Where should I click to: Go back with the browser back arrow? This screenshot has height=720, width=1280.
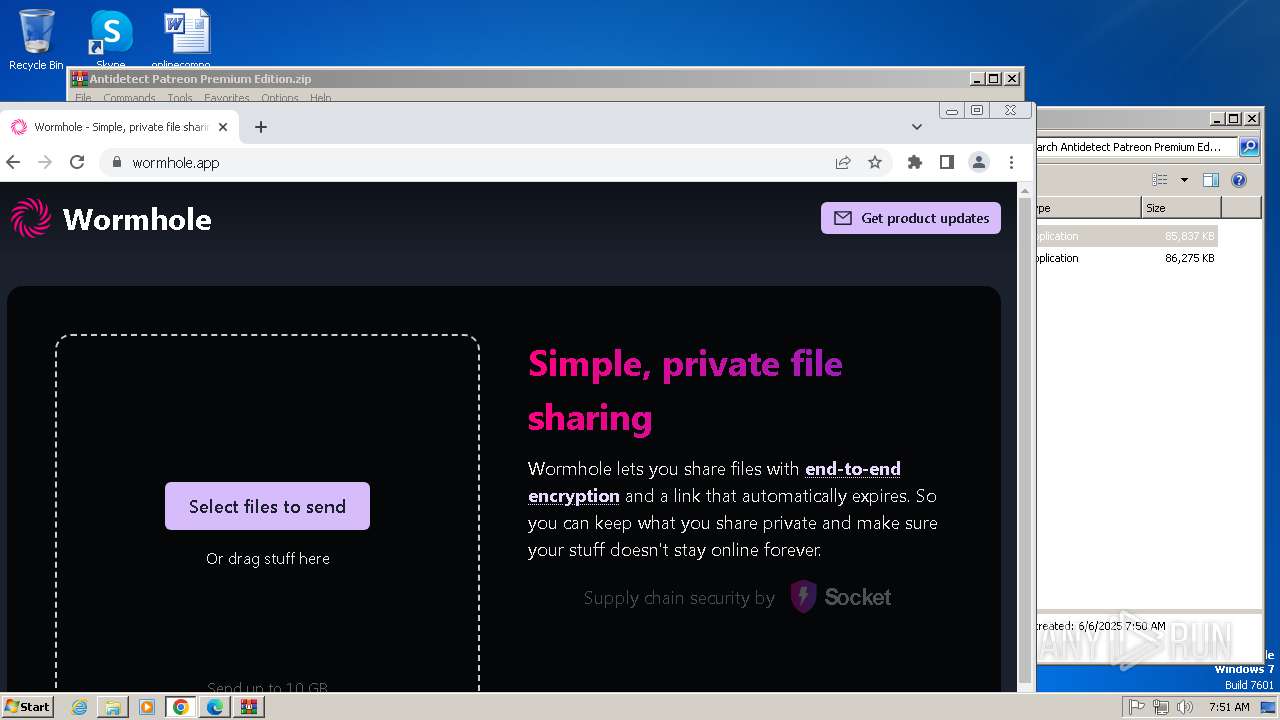pos(13,162)
